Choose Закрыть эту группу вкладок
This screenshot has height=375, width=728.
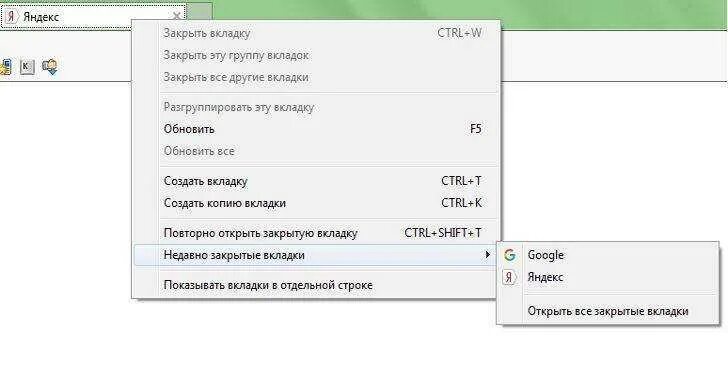point(316,55)
